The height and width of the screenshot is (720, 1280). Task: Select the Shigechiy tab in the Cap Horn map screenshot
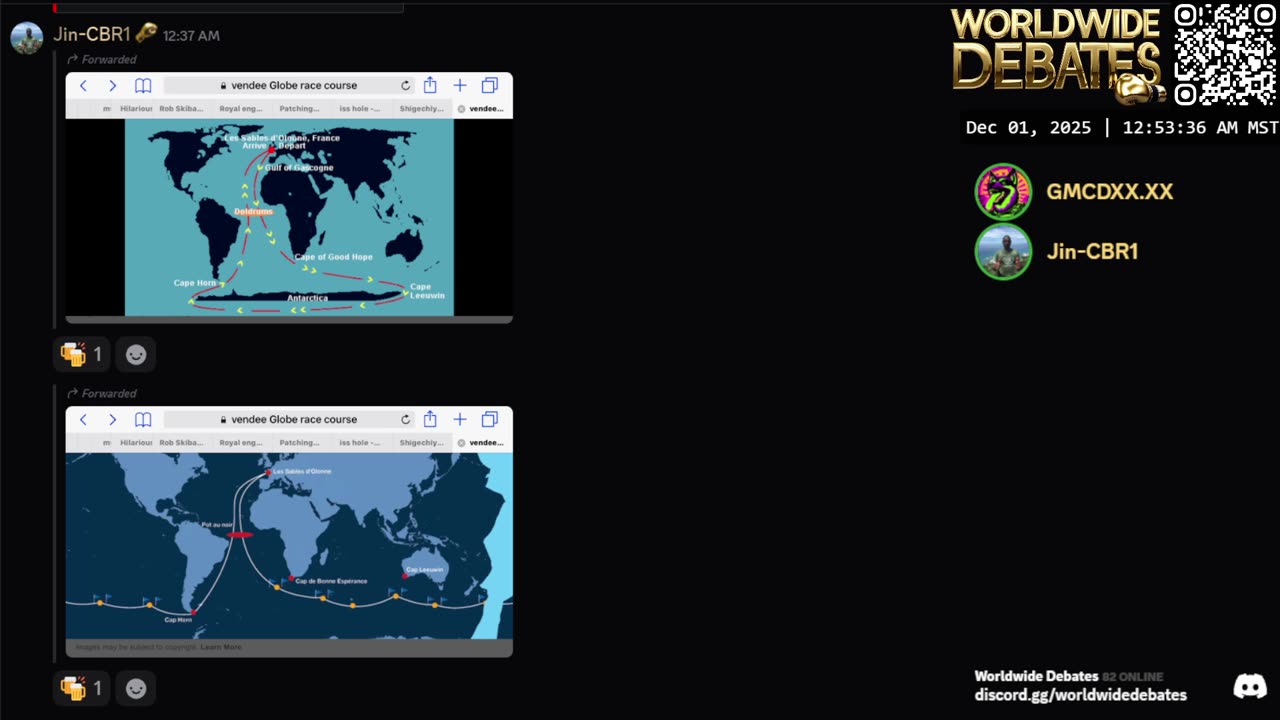coord(420,443)
